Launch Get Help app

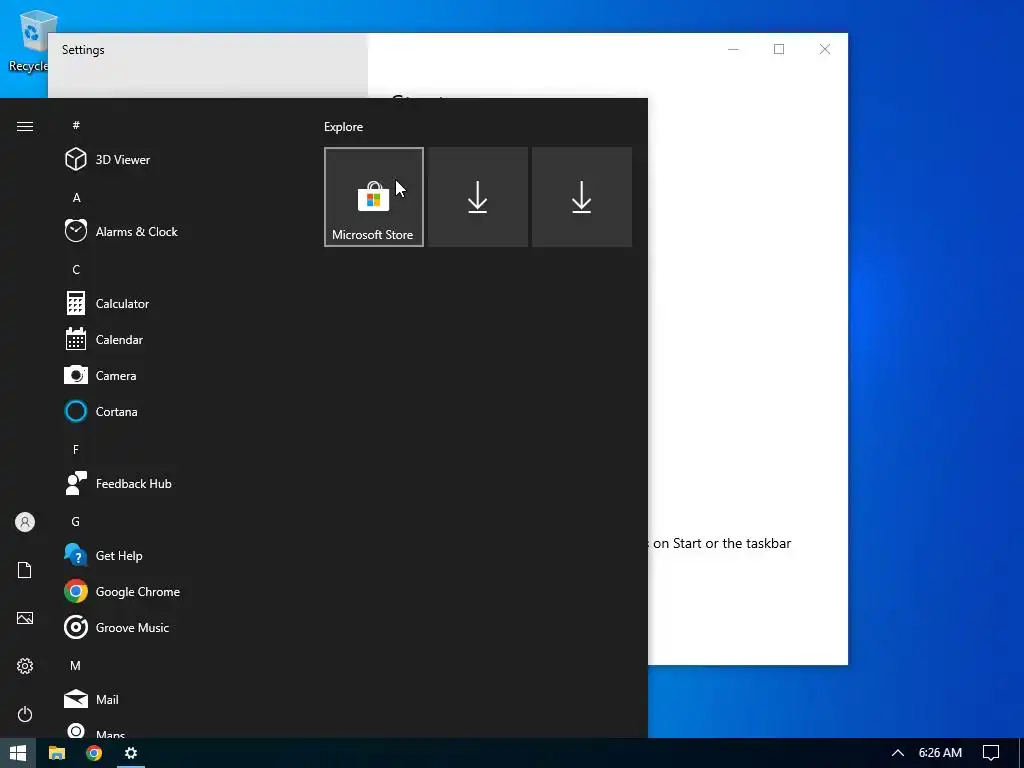pos(176,556)
